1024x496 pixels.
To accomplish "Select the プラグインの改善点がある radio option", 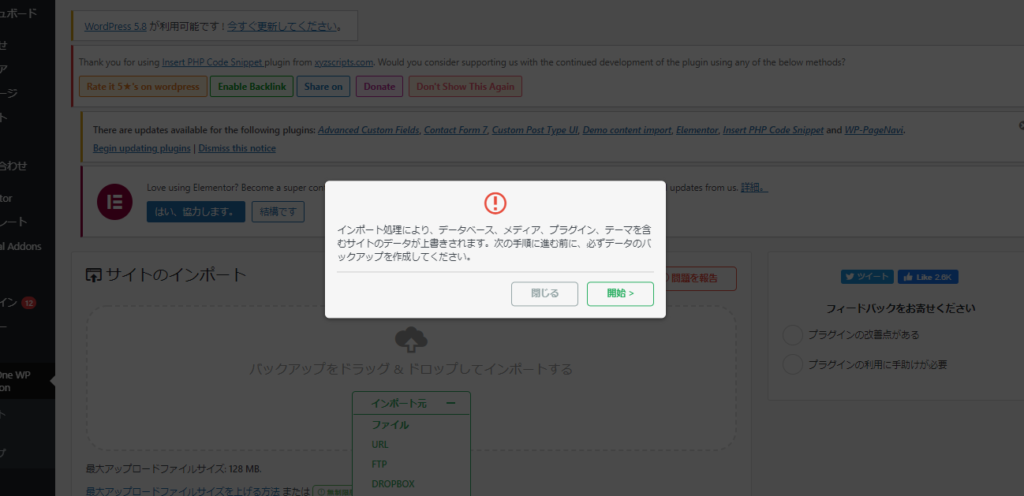I will pyautogui.click(x=793, y=334).
